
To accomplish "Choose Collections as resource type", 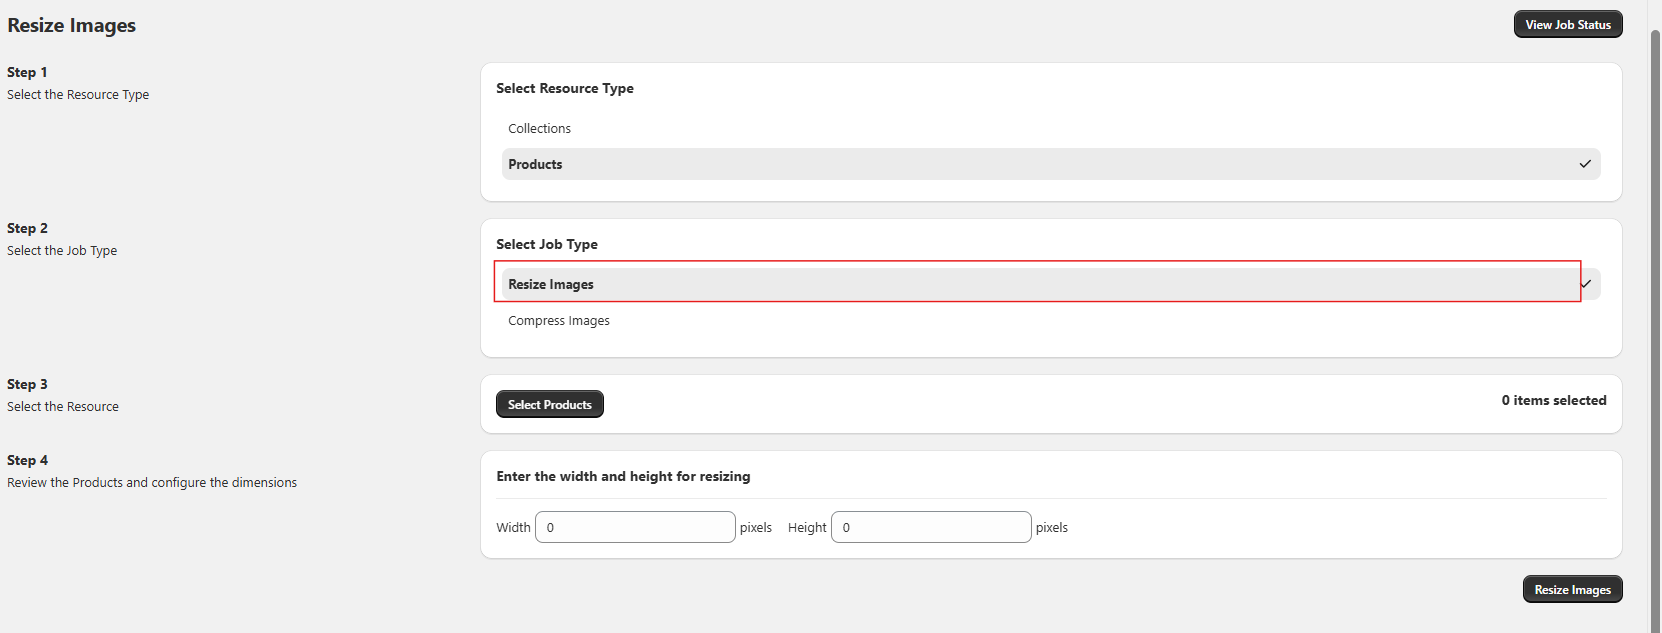I will coord(1051,128).
